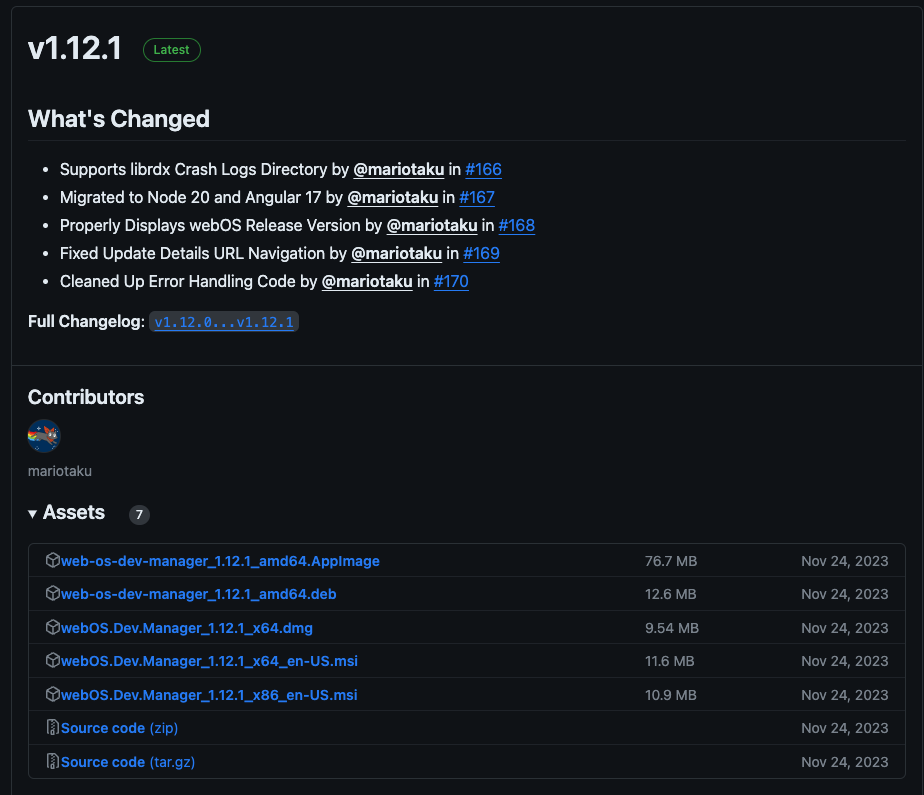Click the Contributors heading
This screenshot has width=924, height=795.
tap(86, 397)
